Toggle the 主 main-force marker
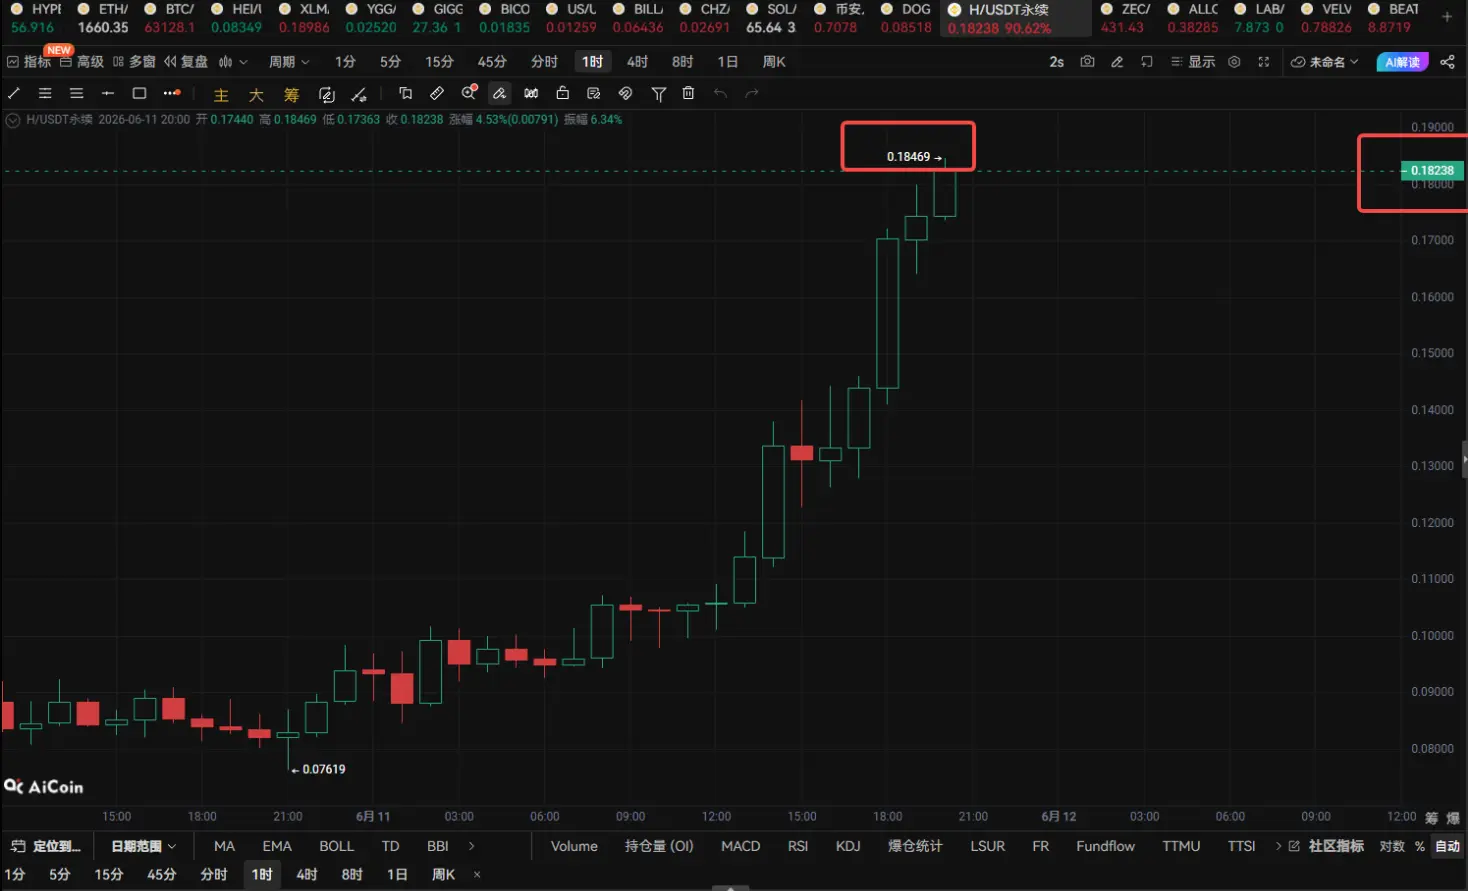Screen dimensions: 1468x891 pyautogui.click(x=221, y=95)
